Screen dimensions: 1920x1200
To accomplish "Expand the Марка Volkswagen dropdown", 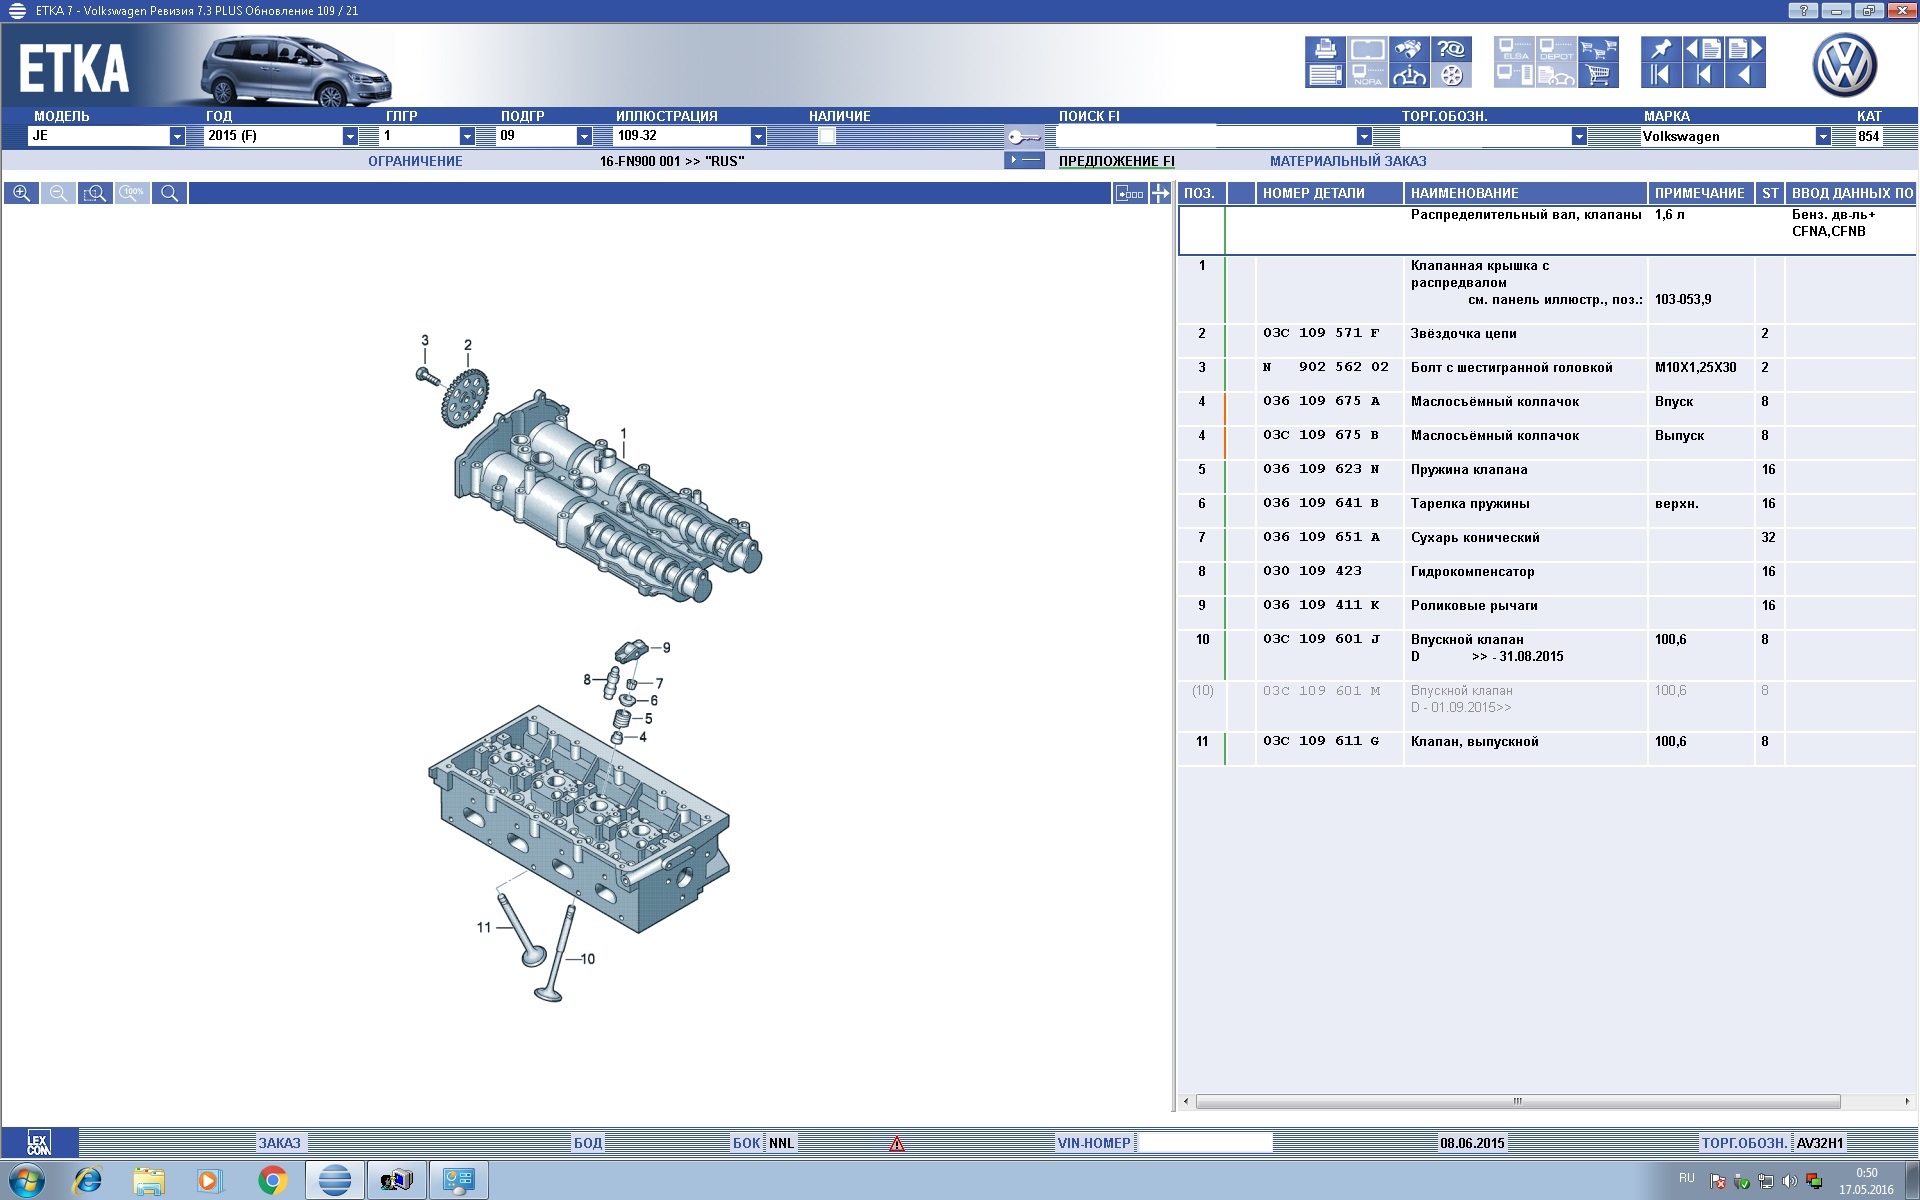I will pos(1823,136).
